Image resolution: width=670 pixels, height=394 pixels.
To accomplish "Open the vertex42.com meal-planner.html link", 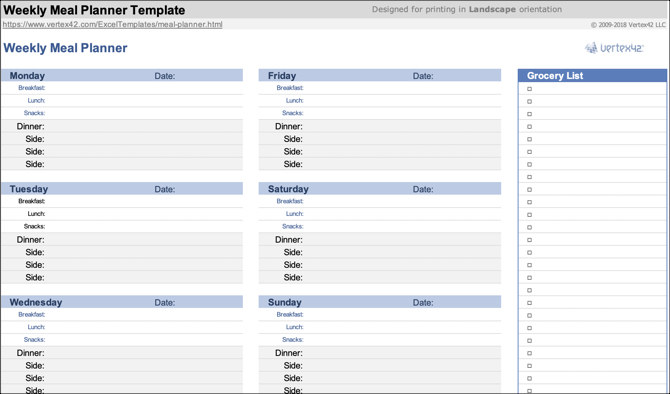I will (x=112, y=24).
